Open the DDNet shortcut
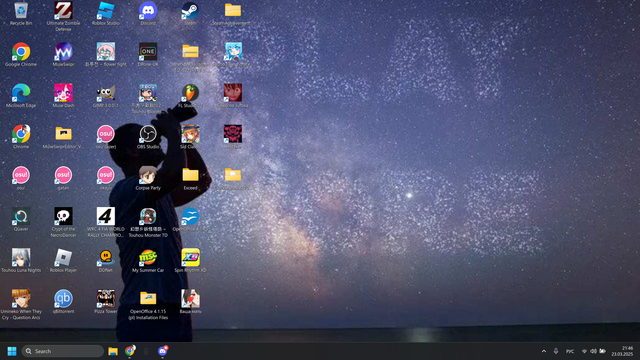640x360 pixels. 106,260
